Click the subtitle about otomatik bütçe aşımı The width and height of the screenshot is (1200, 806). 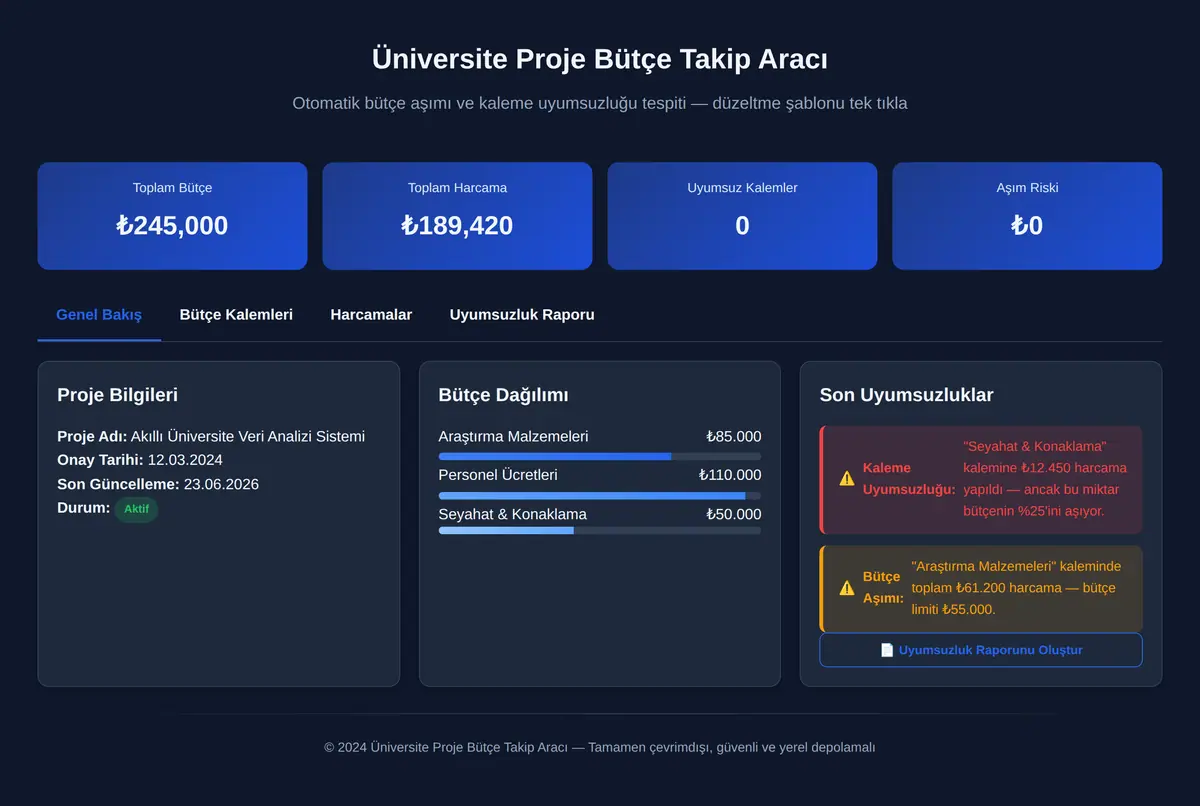(x=600, y=103)
